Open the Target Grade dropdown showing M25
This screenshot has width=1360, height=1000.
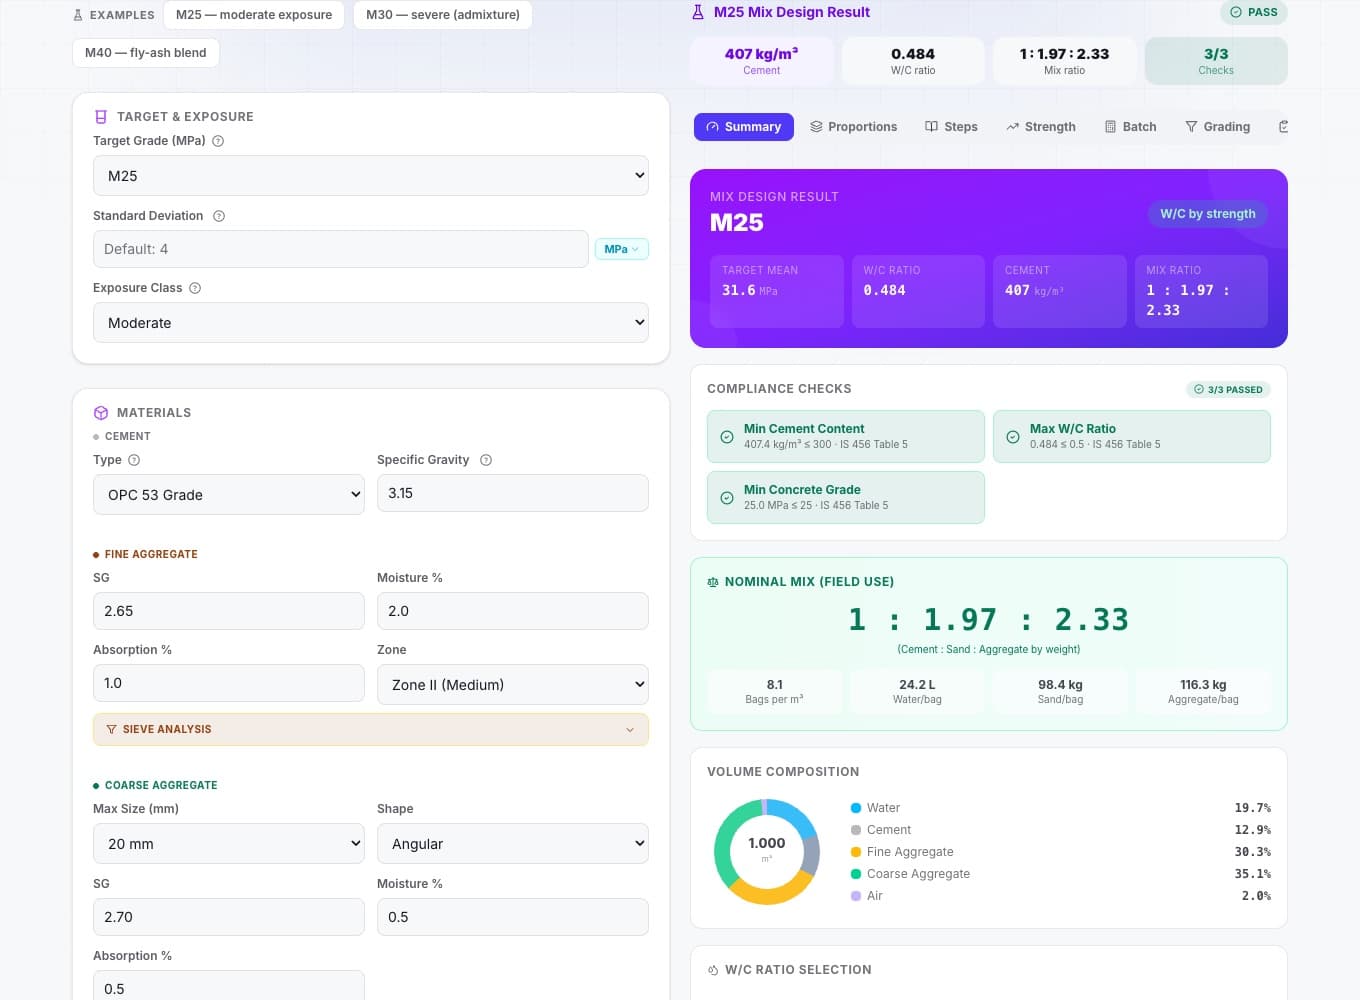tap(371, 176)
